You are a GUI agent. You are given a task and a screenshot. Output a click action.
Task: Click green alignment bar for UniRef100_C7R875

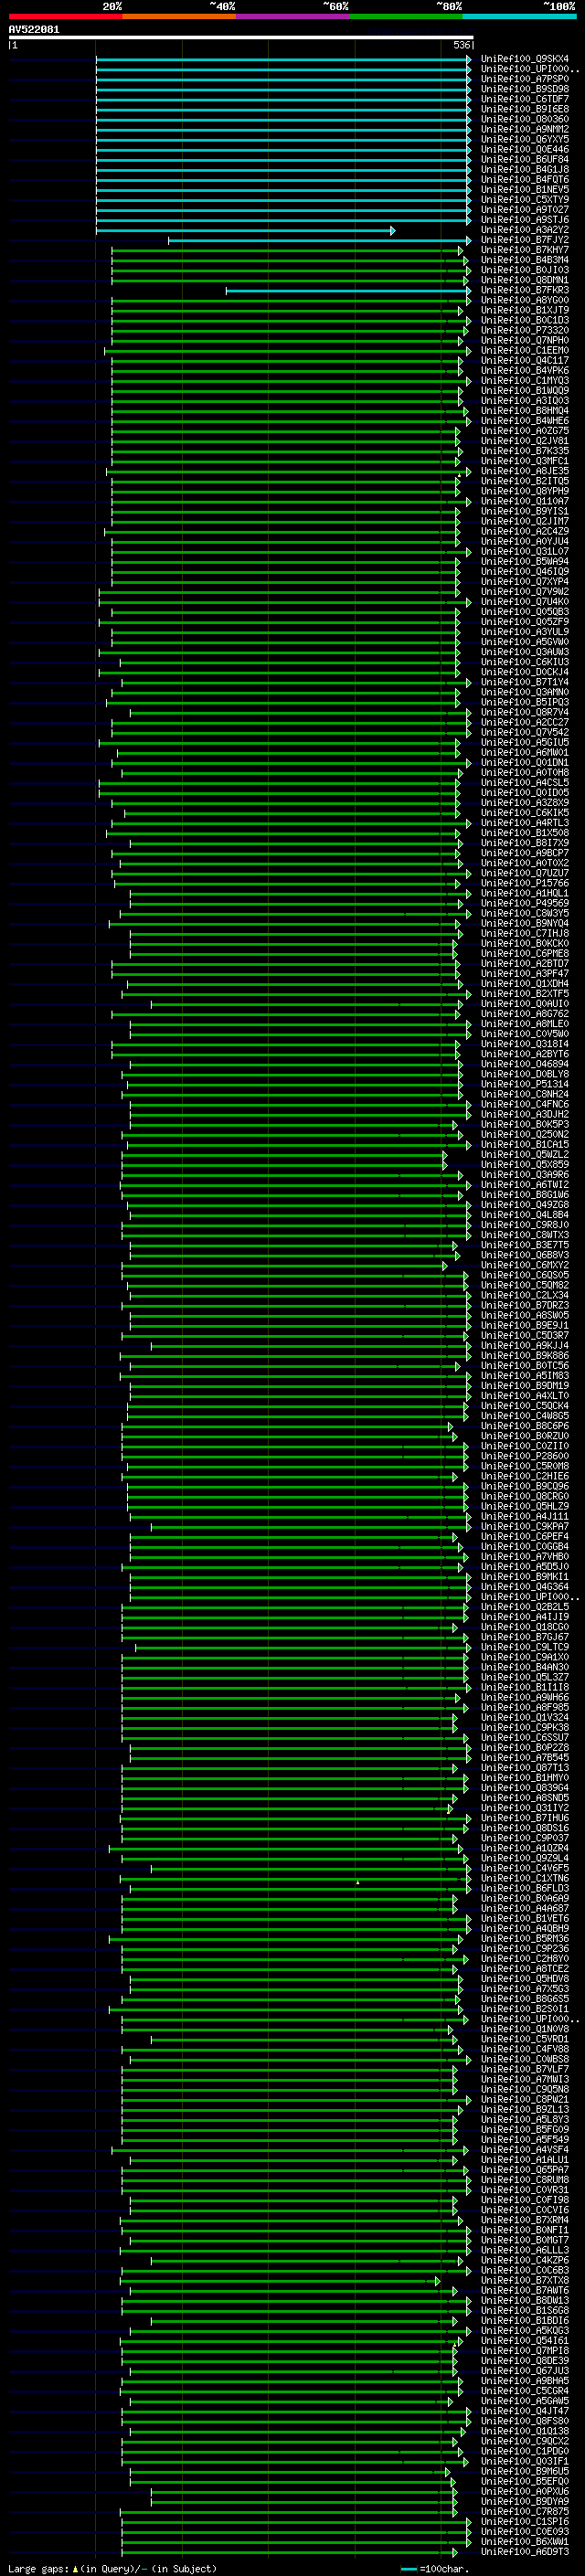(x=288, y=2512)
